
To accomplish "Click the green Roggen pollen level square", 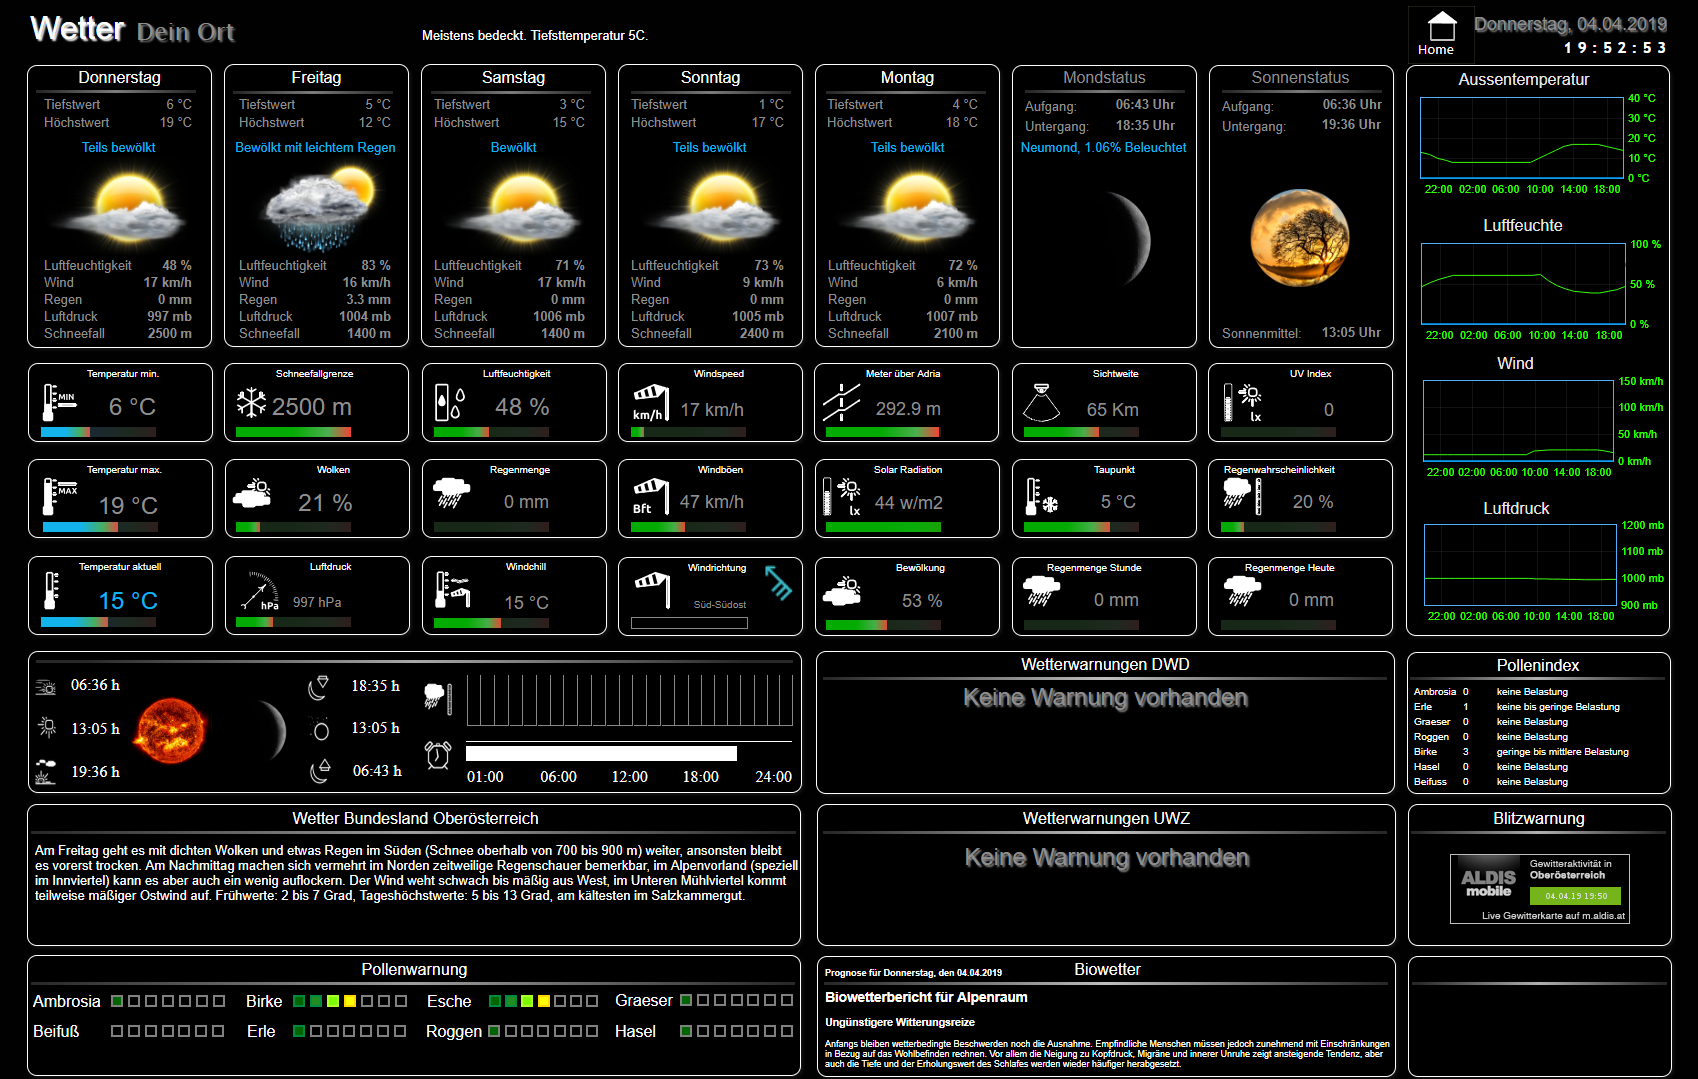I will tap(494, 1031).
